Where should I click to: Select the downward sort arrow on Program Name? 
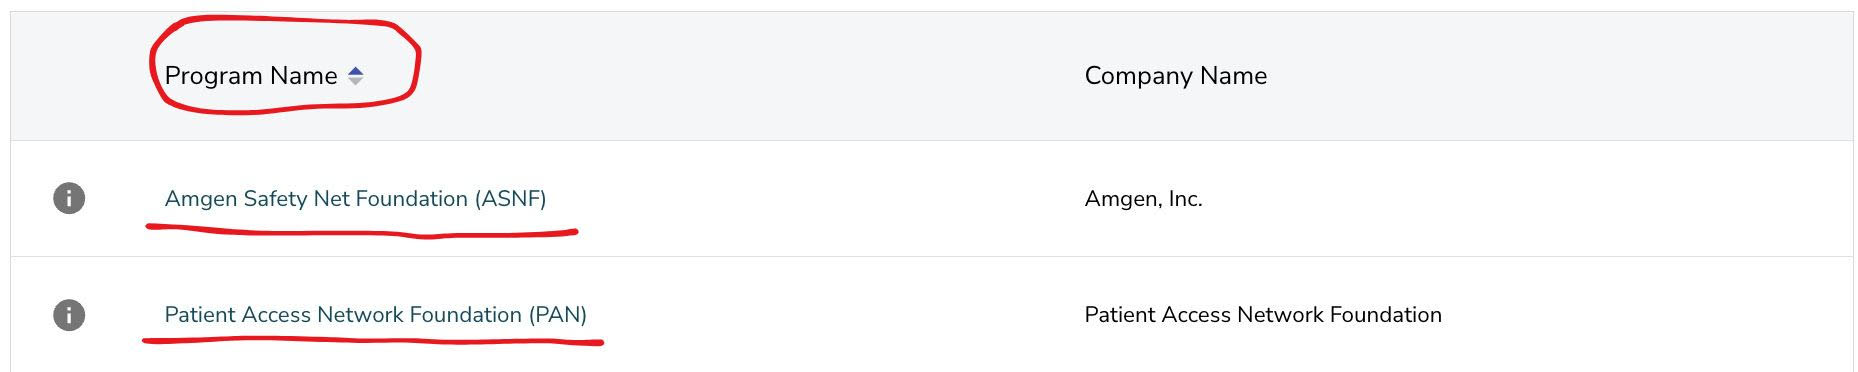pos(355,81)
